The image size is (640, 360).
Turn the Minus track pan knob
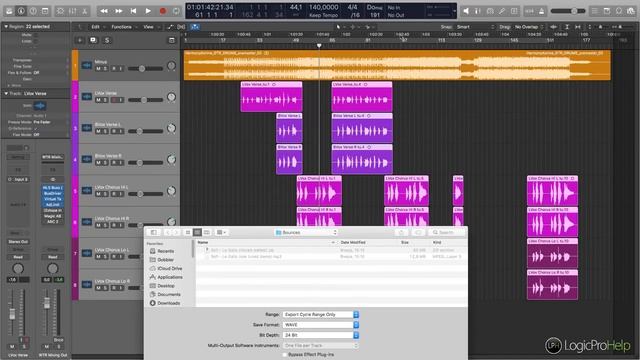[171, 65]
